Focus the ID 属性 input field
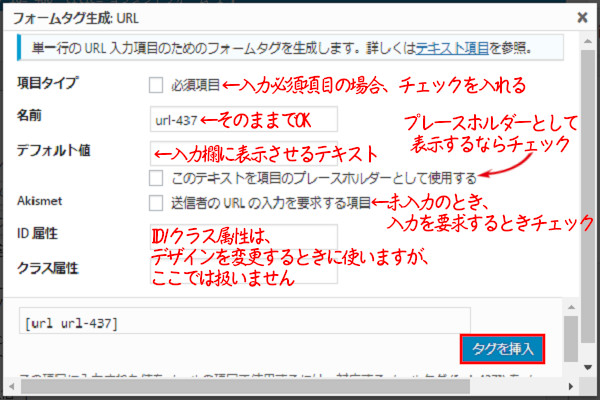Viewport: 600px width, 400px height. (244, 237)
